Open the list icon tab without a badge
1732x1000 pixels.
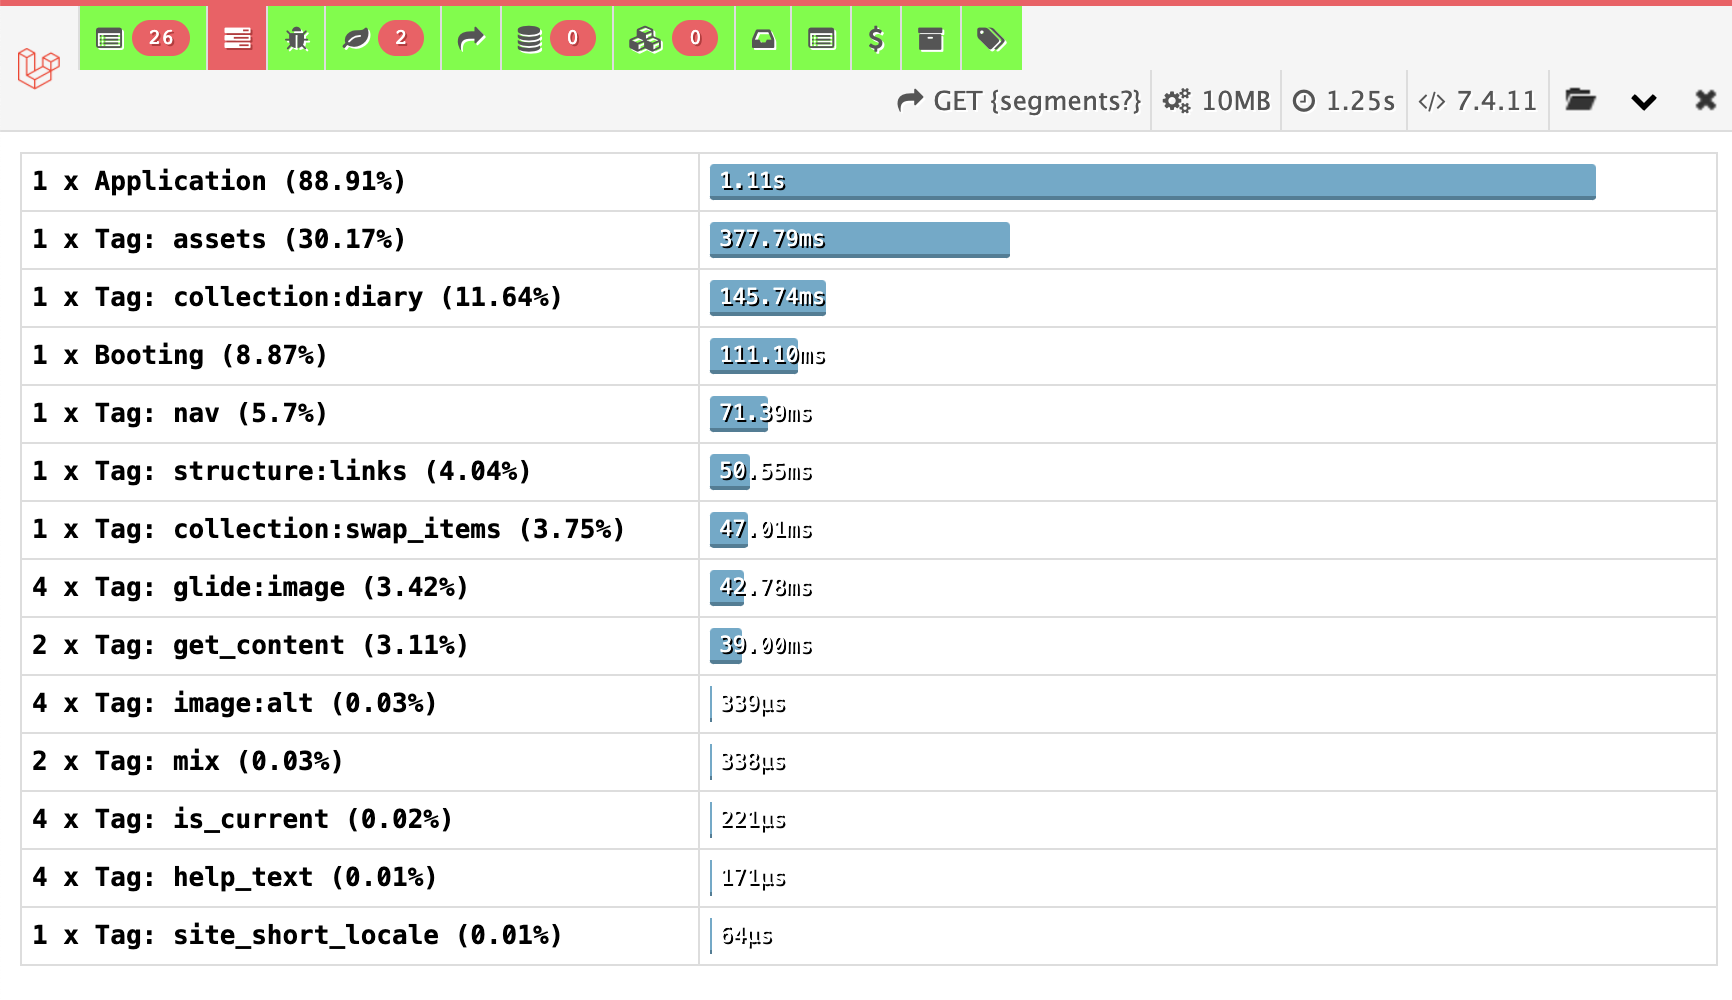[821, 39]
